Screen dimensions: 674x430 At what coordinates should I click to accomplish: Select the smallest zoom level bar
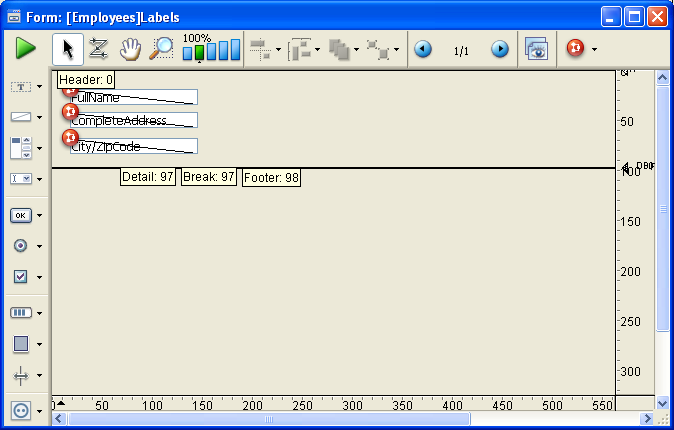(187, 54)
